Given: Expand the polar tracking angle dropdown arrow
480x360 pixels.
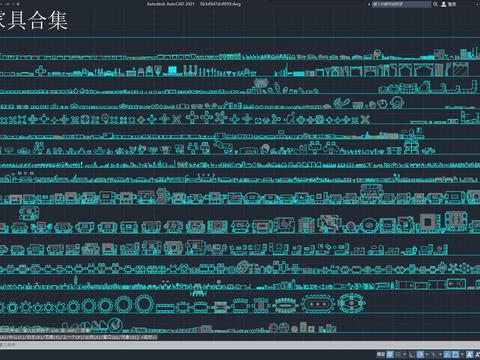Looking at the screenshot, I should click(x=427, y=354).
